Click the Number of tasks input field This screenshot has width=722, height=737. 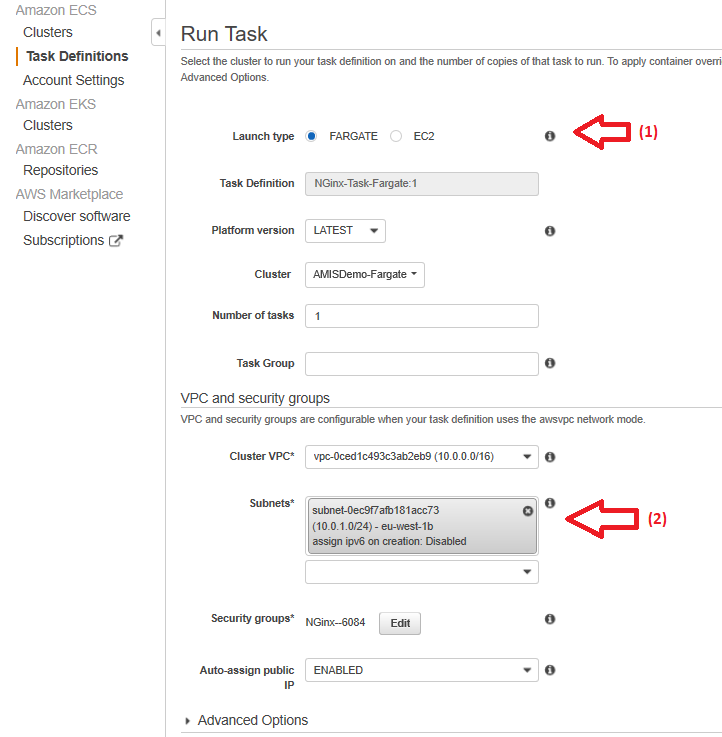[421, 316]
